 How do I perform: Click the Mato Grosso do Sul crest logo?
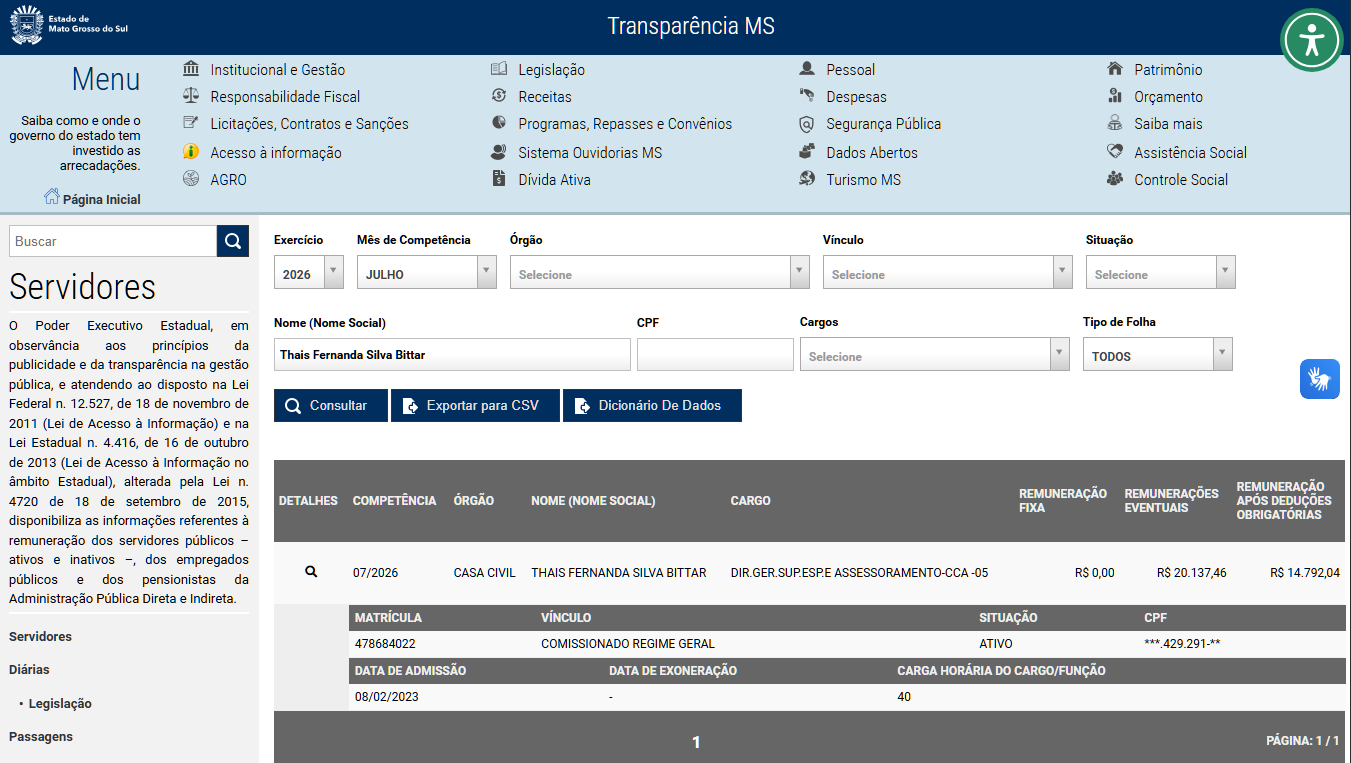tap(27, 24)
